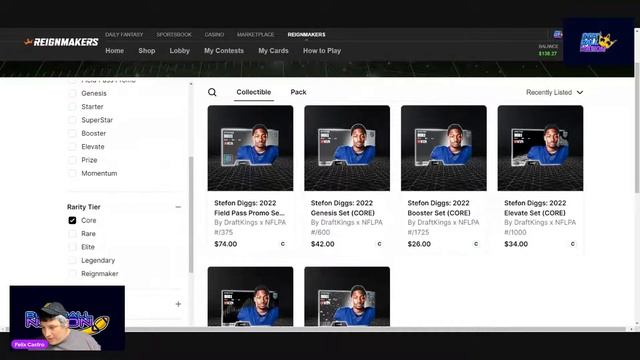
Task: Check the Momentum set filter
Action: pos(72,173)
